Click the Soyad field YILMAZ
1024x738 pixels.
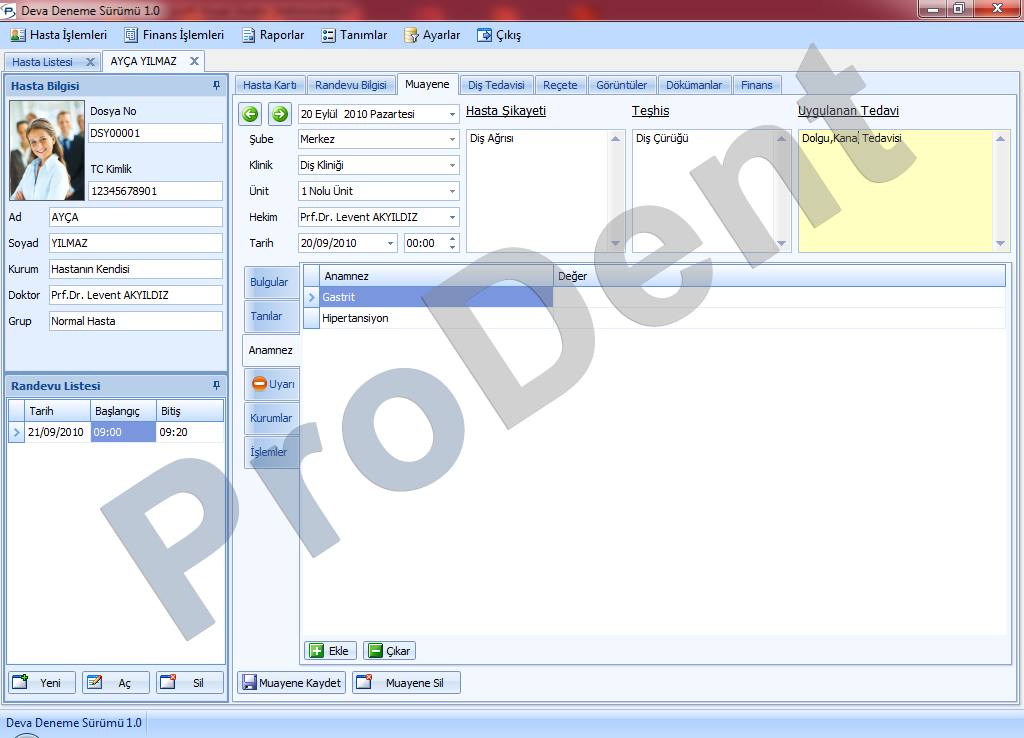[x=136, y=244]
